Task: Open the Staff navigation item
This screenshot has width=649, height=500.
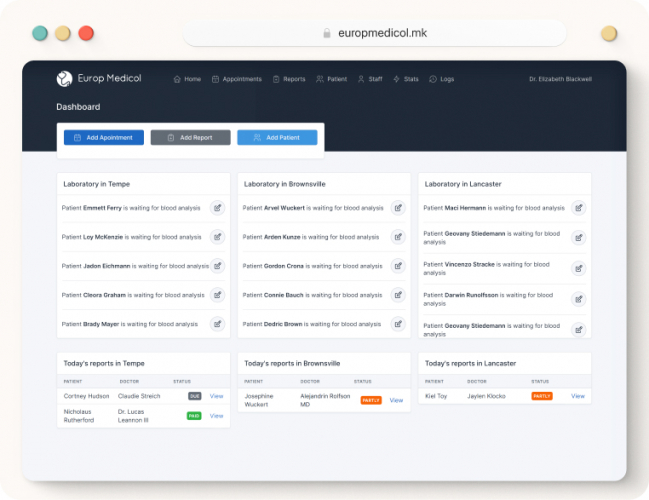Action: coord(370,79)
